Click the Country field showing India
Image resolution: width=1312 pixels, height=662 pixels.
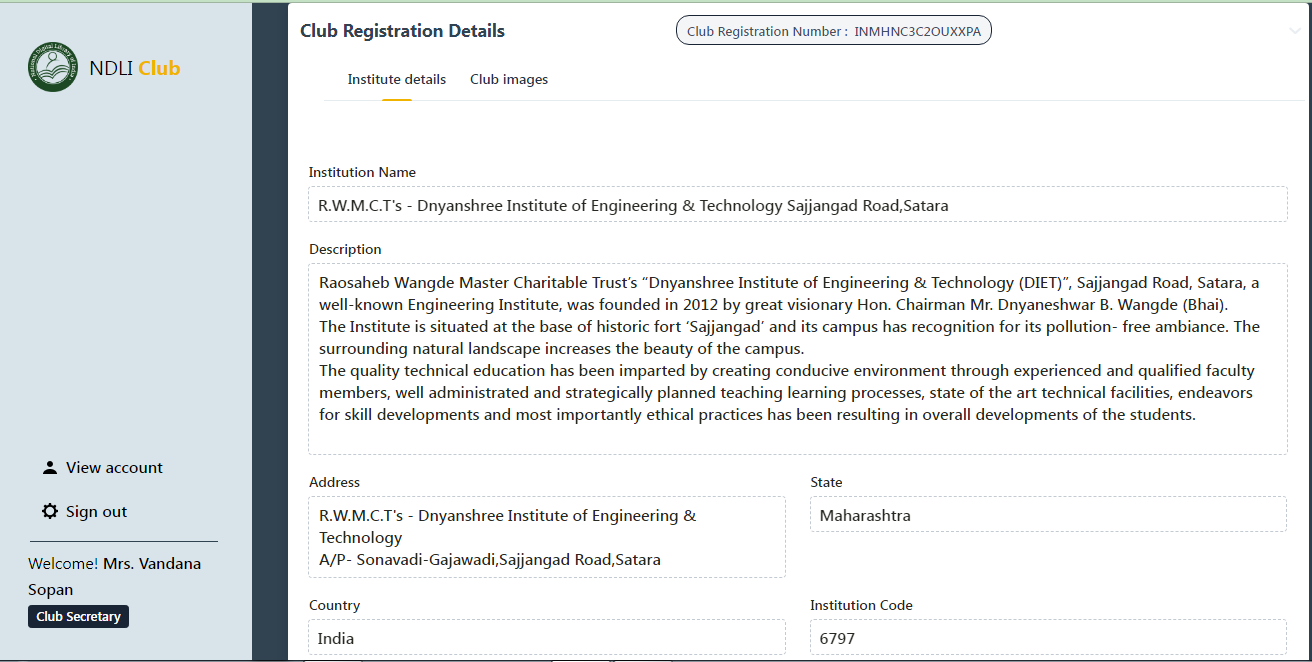[546, 638]
